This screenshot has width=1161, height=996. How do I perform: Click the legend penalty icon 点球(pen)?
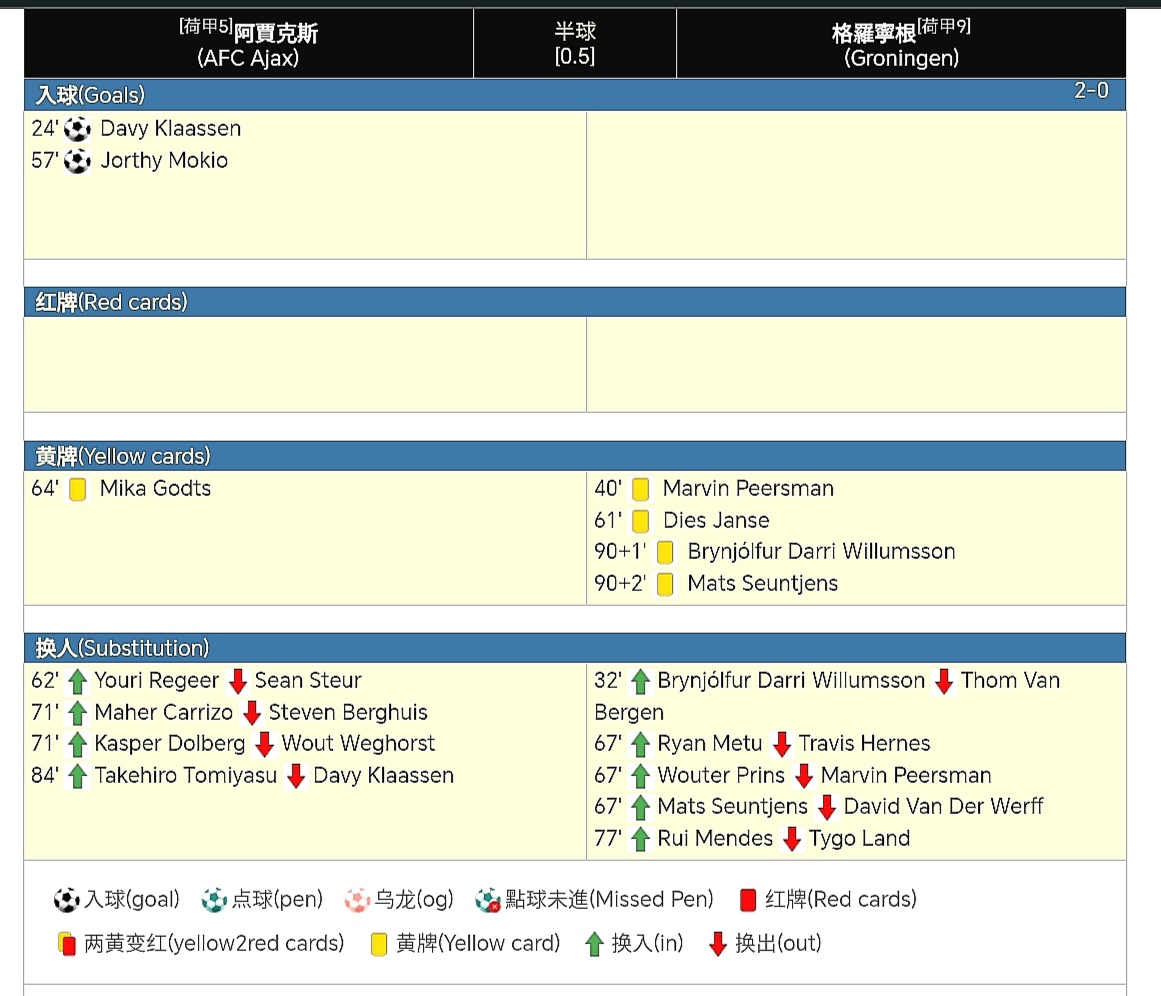(214, 900)
